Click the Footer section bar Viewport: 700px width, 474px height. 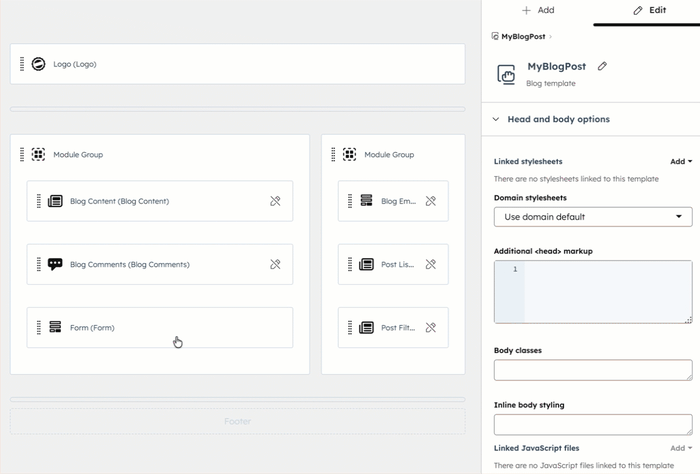click(x=237, y=421)
